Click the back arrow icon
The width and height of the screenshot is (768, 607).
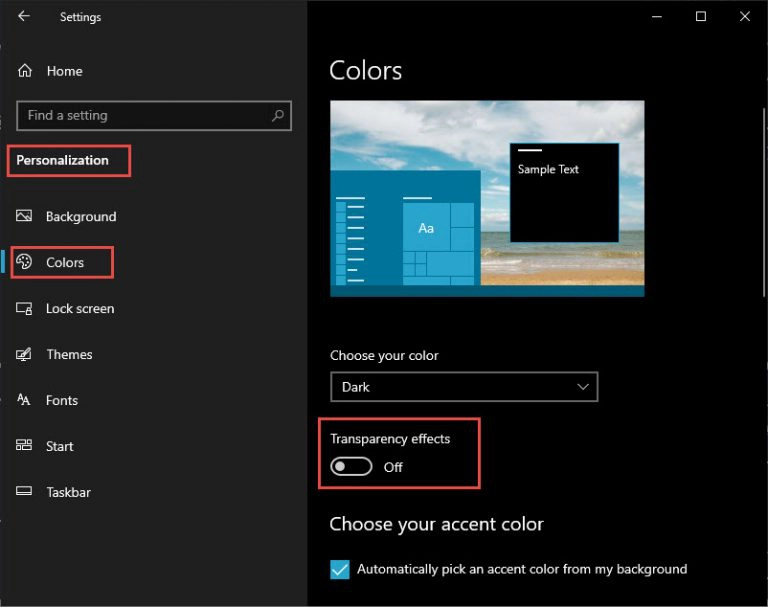coord(24,16)
